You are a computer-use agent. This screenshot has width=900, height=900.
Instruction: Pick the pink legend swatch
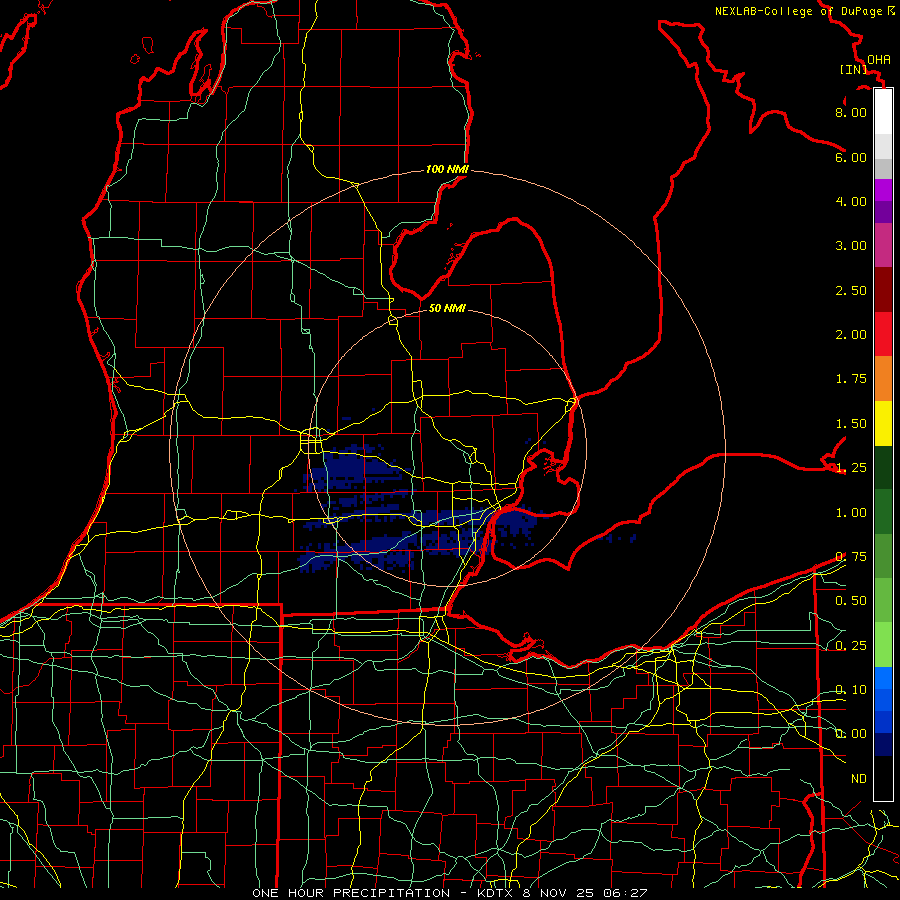coord(883,246)
